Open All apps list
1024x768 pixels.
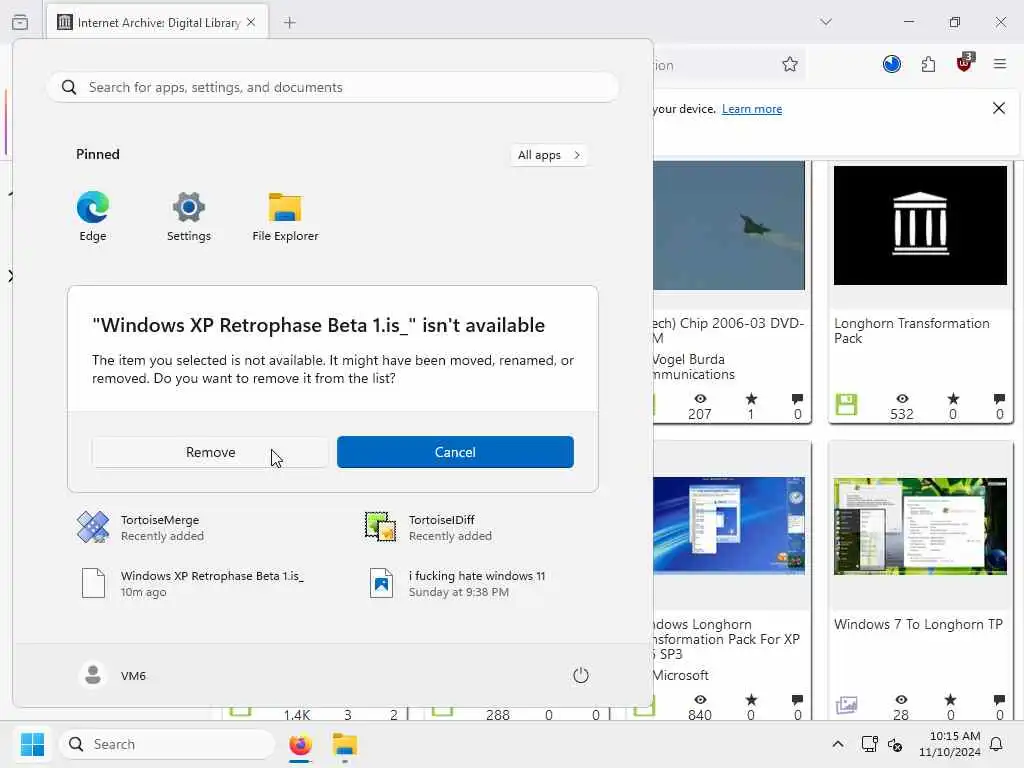tap(549, 155)
